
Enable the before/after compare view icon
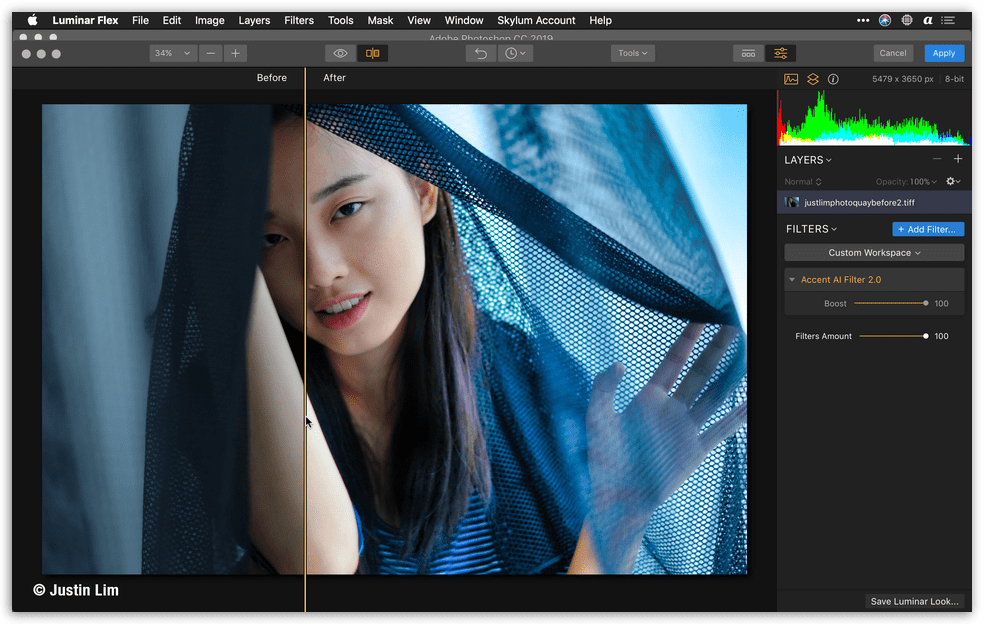[x=373, y=53]
